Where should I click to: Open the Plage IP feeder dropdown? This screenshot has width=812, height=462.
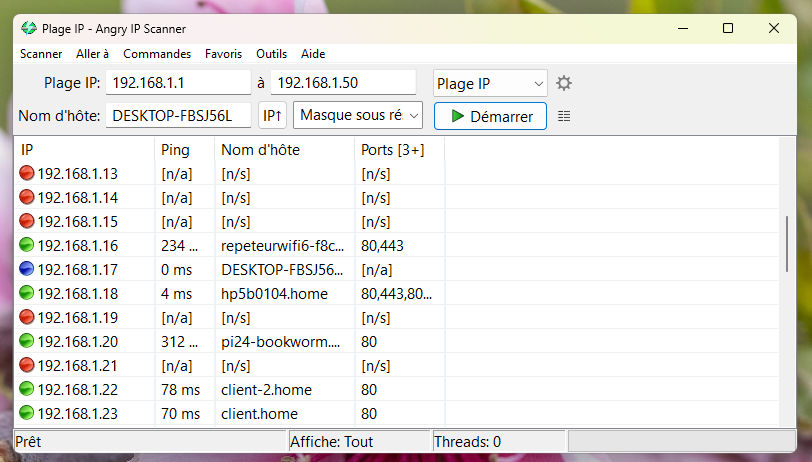pyautogui.click(x=490, y=83)
